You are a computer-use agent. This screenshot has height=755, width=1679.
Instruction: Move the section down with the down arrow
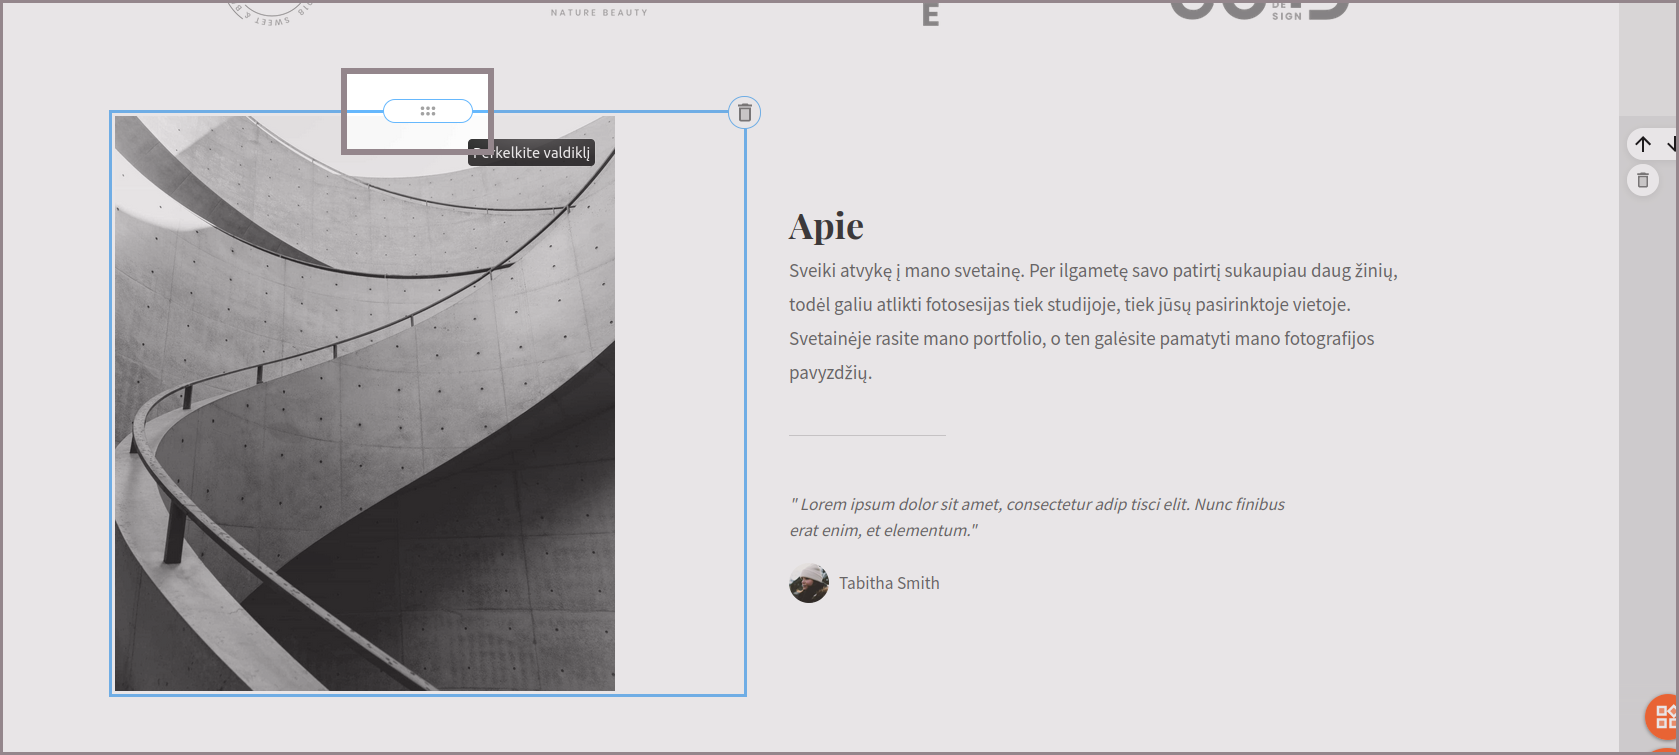pyautogui.click(x=1671, y=145)
